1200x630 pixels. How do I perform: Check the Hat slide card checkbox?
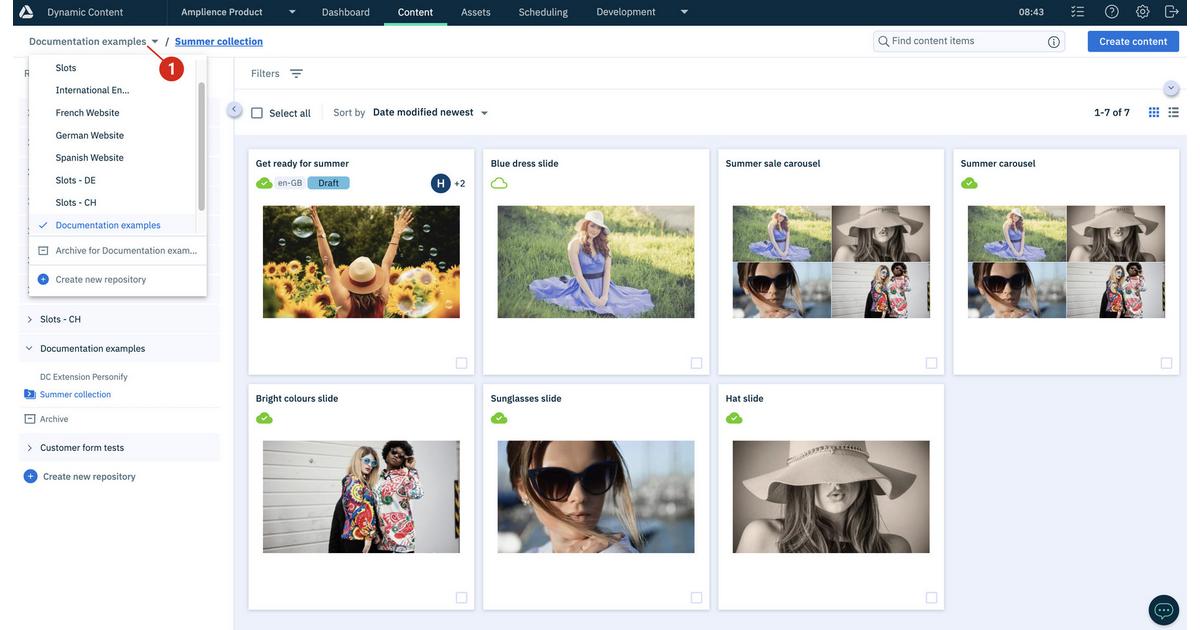click(931, 598)
